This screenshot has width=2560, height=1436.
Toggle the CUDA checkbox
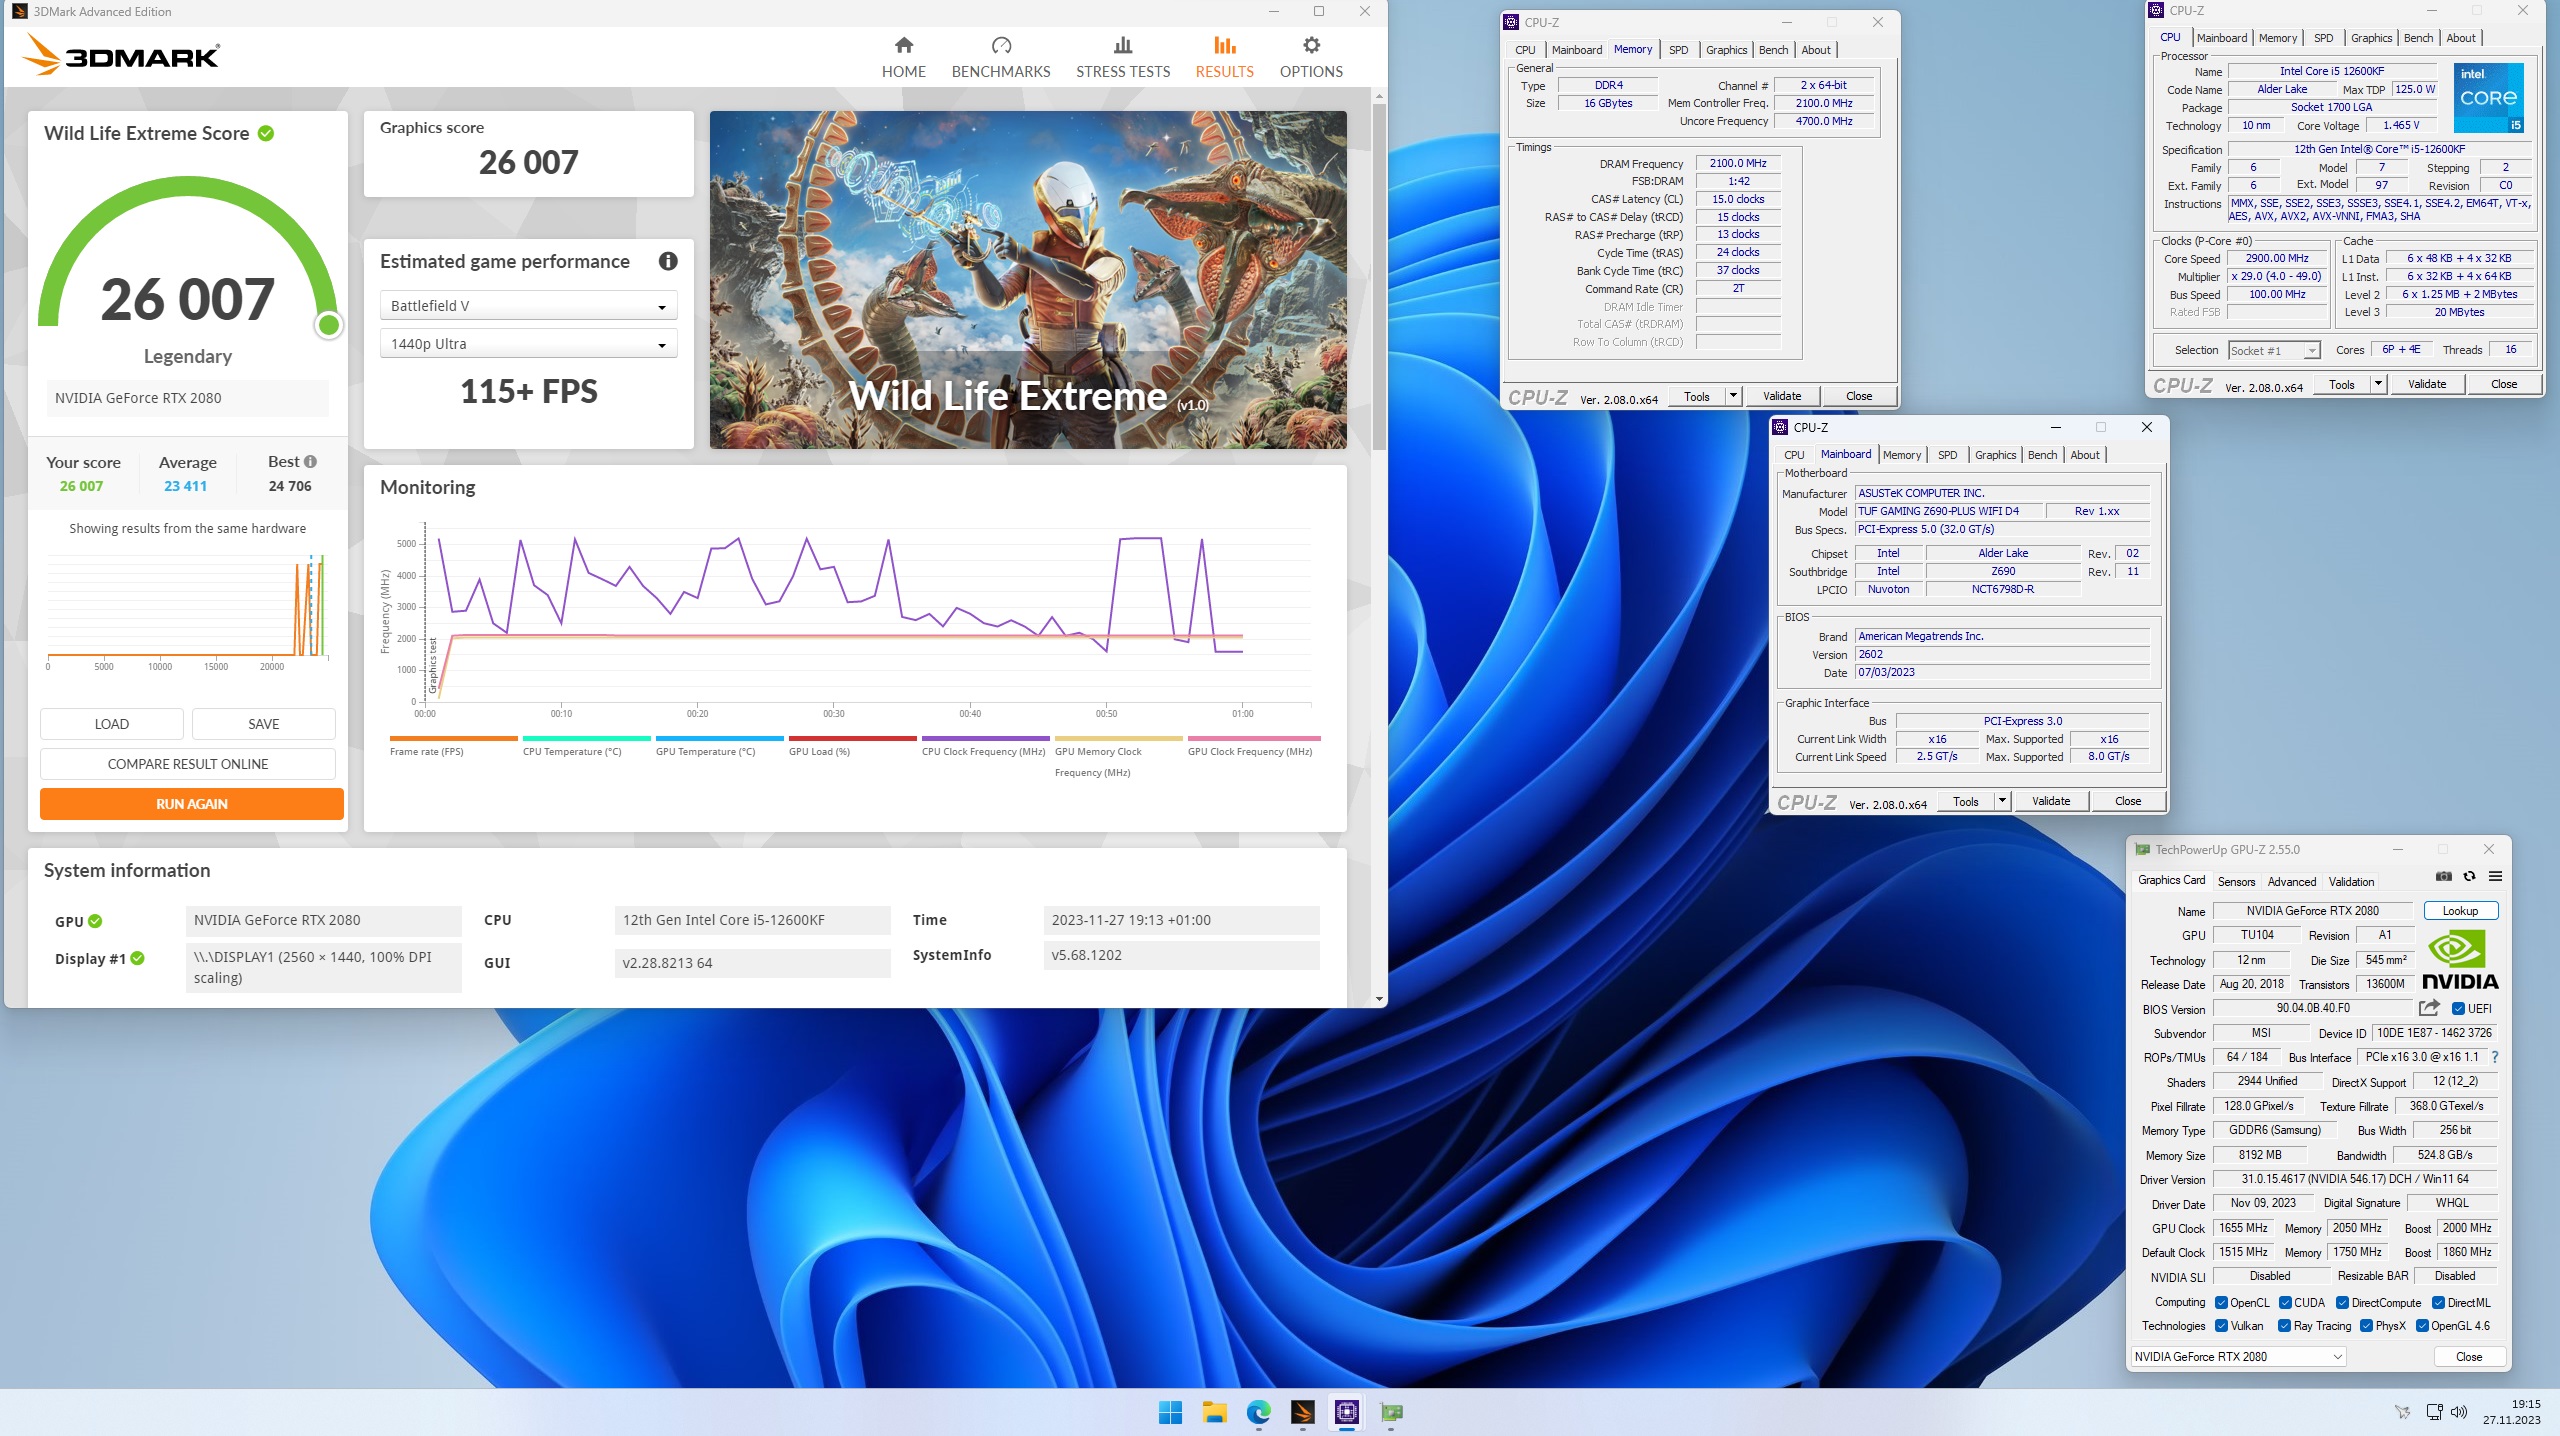tap(2285, 1303)
